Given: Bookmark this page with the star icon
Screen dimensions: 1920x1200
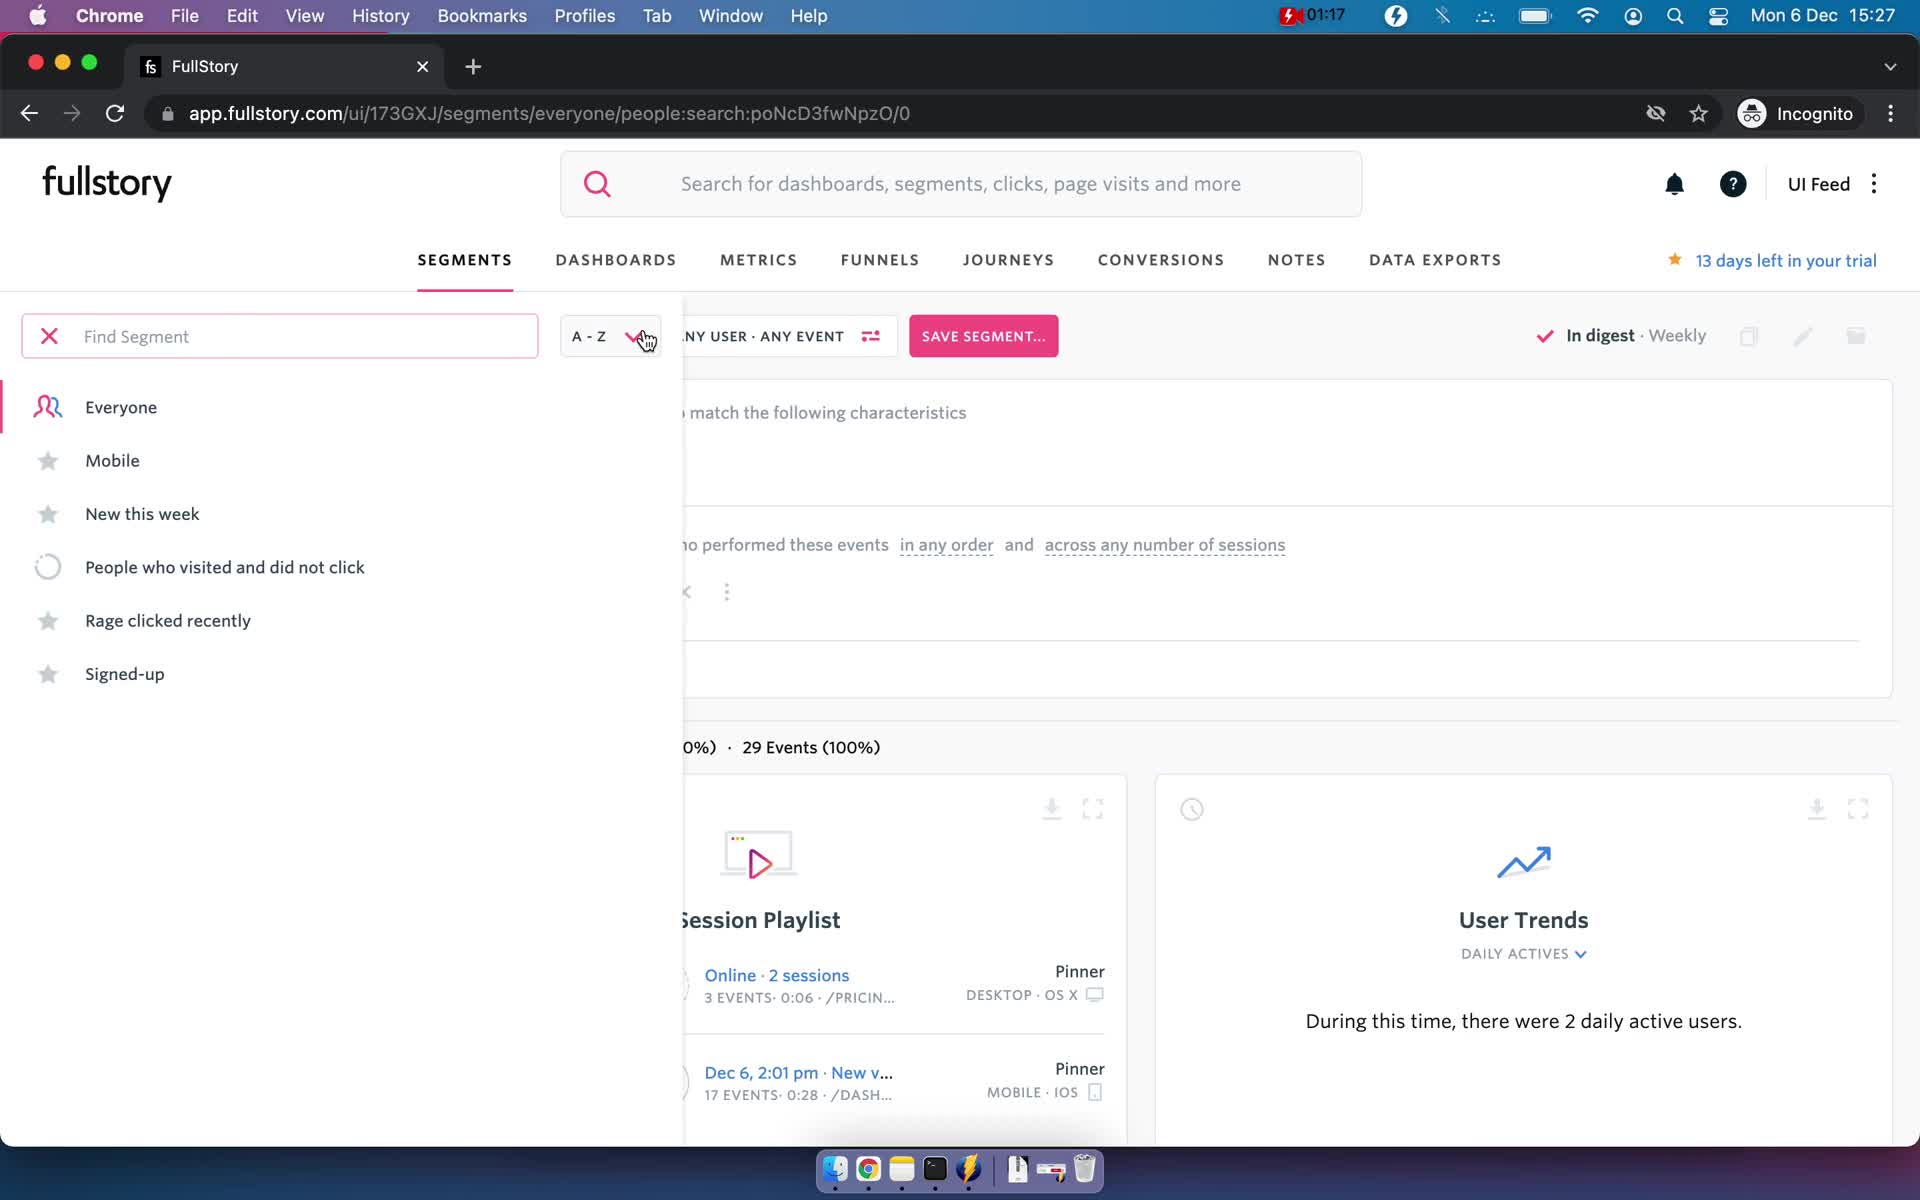Looking at the screenshot, I should pyautogui.click(x=1698, y=113).
